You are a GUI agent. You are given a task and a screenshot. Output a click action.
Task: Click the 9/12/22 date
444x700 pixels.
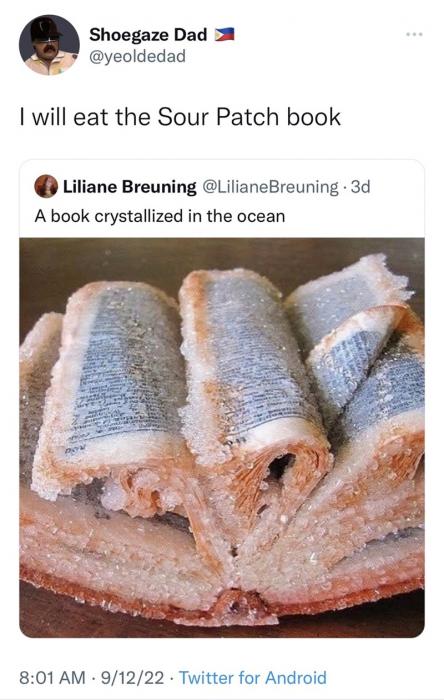[132, 678]
